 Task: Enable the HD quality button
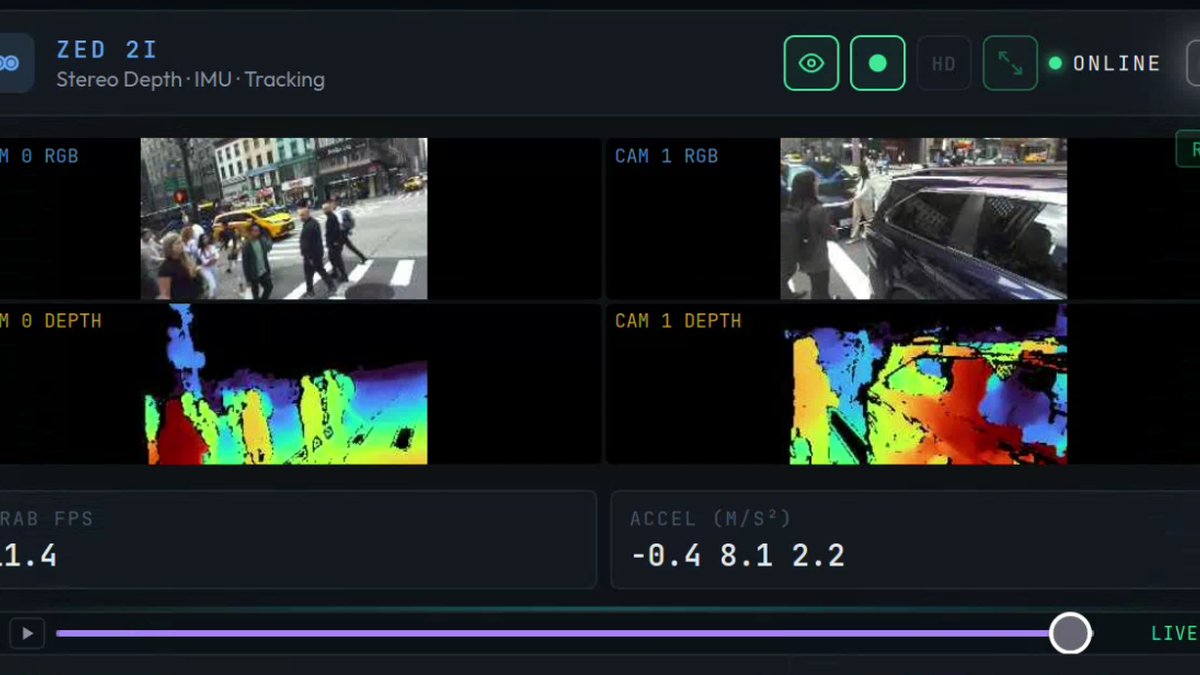click(x=944, y=63)
